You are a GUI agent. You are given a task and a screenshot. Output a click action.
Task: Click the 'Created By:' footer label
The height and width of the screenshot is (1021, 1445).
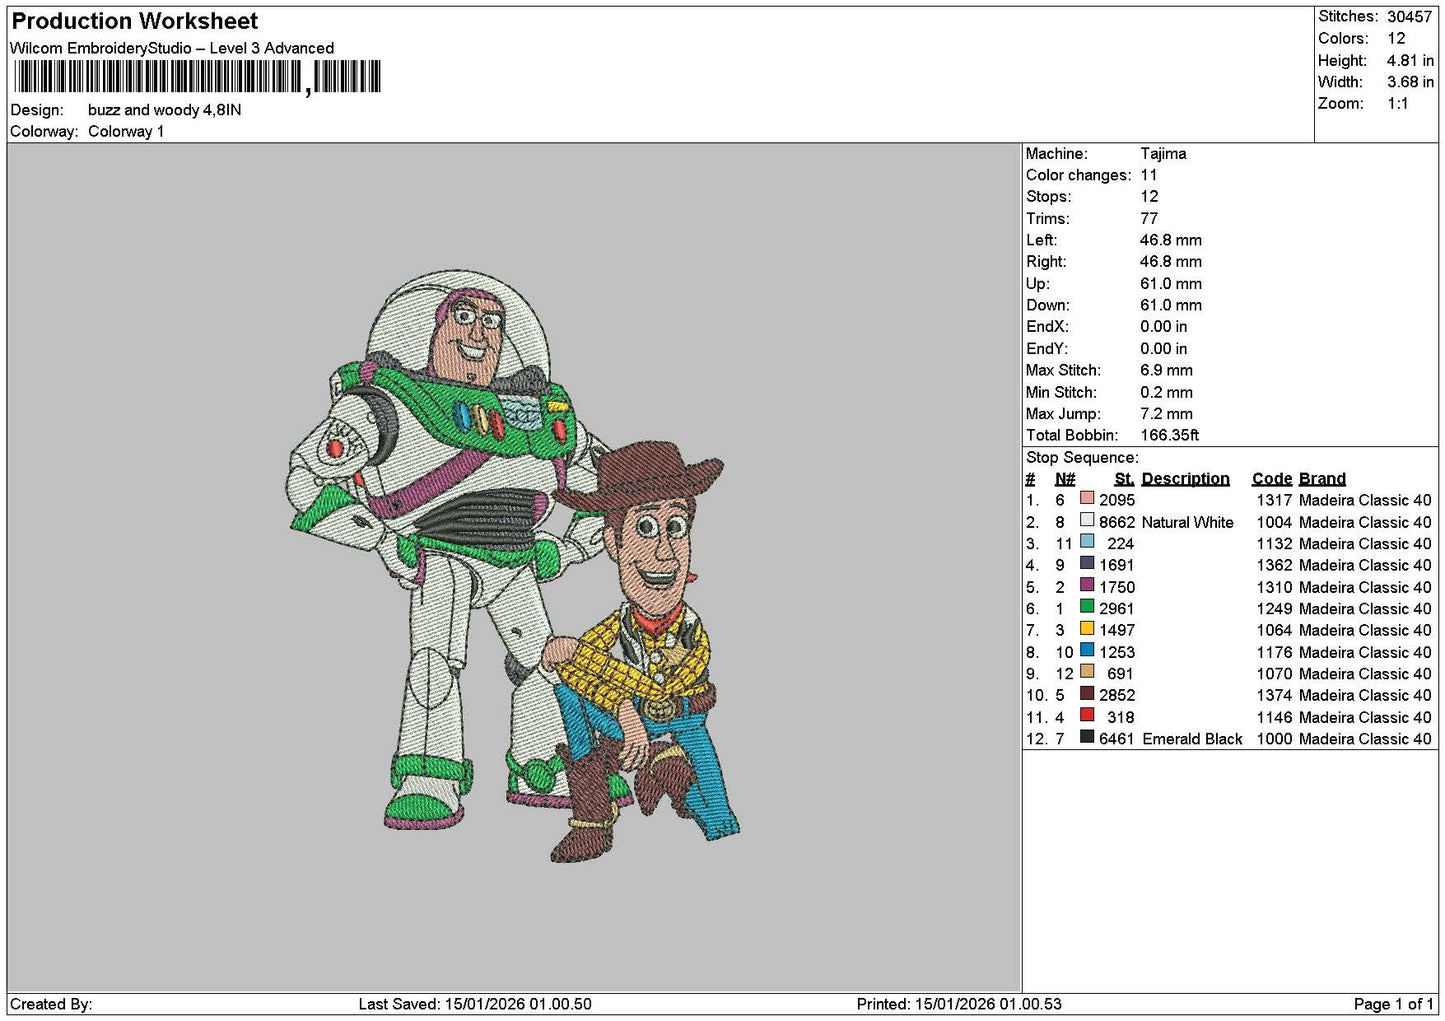pos(51,1004)
